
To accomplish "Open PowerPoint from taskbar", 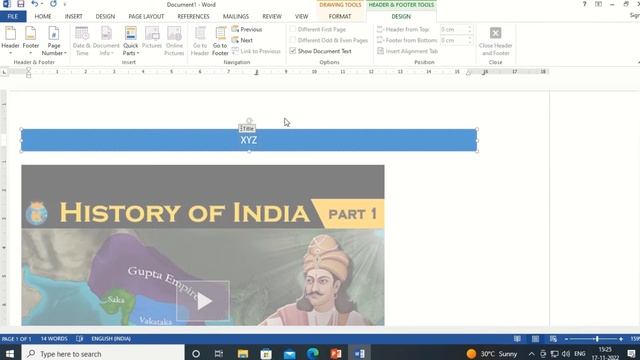I will (x=336, y=353).
